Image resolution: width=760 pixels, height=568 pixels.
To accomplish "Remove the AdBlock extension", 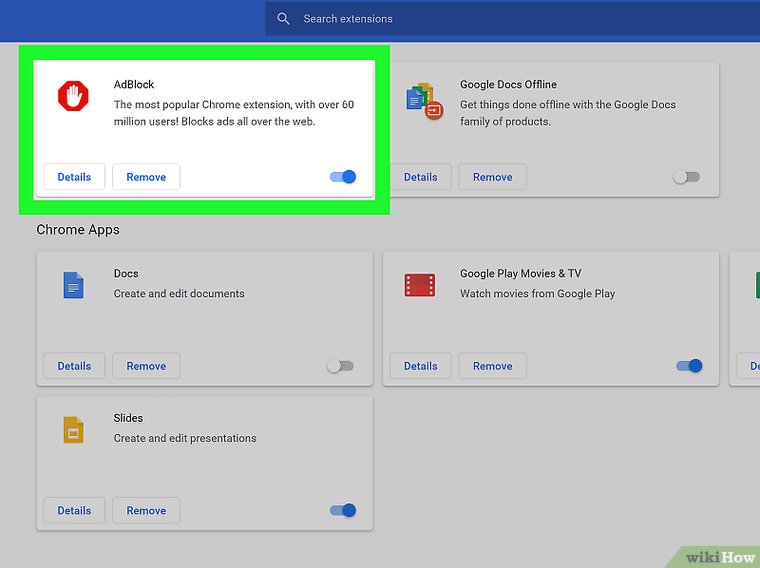I will tap(146, 177).
